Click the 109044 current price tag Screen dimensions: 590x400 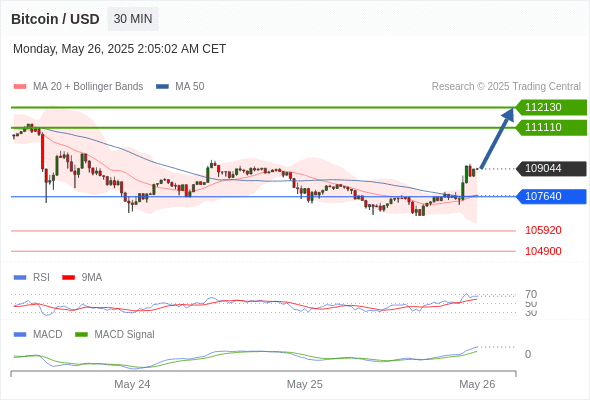(x=551, y=168)
